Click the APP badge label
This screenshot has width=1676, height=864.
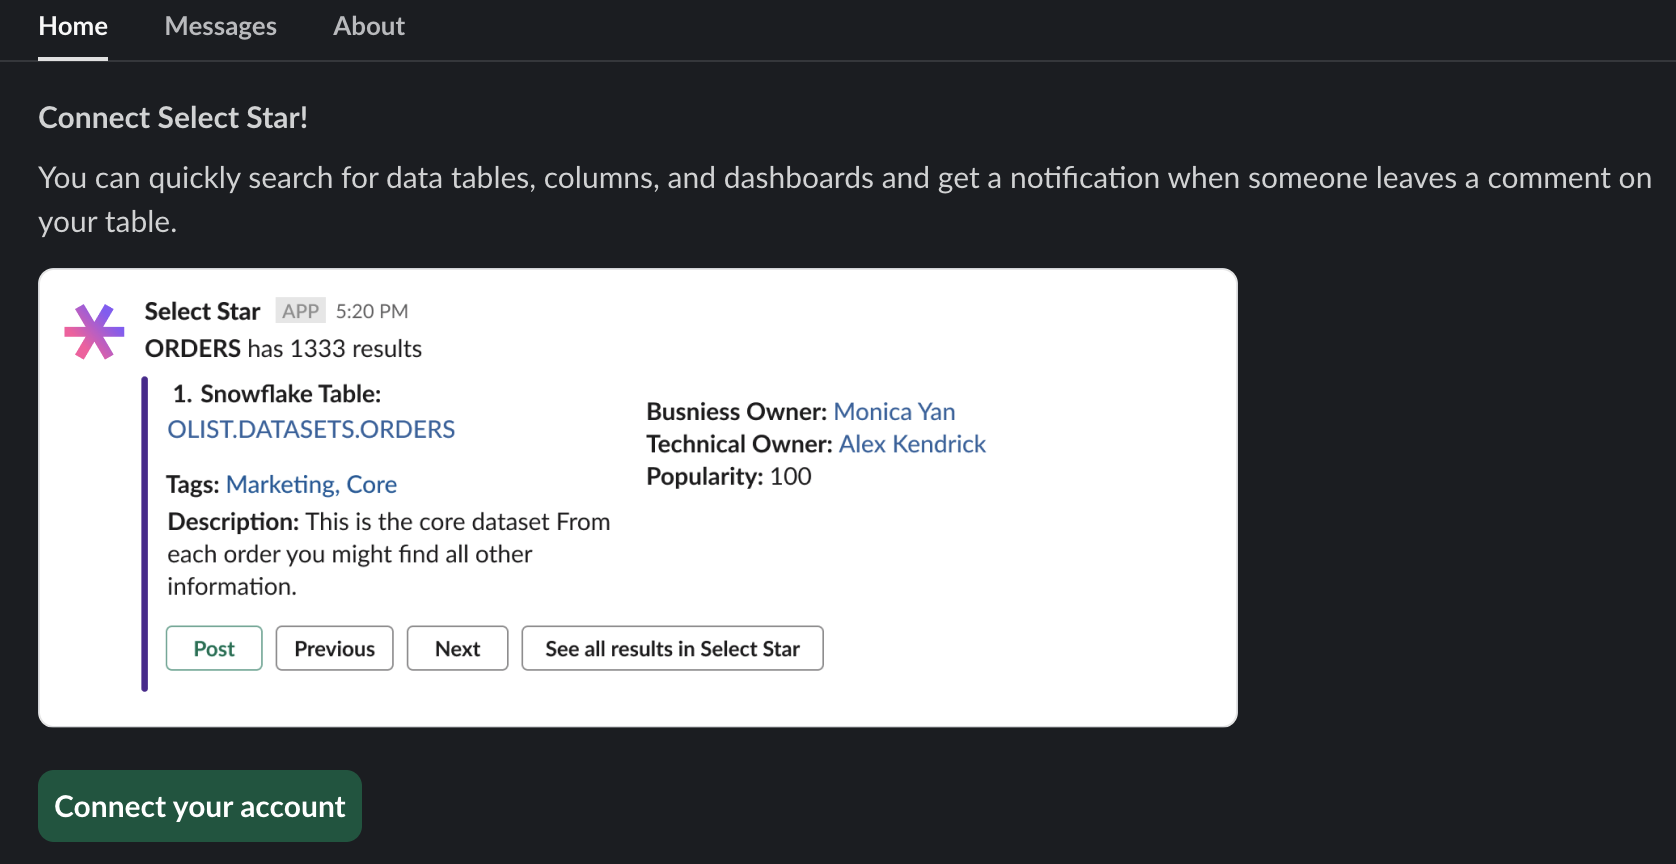[300, 311]
